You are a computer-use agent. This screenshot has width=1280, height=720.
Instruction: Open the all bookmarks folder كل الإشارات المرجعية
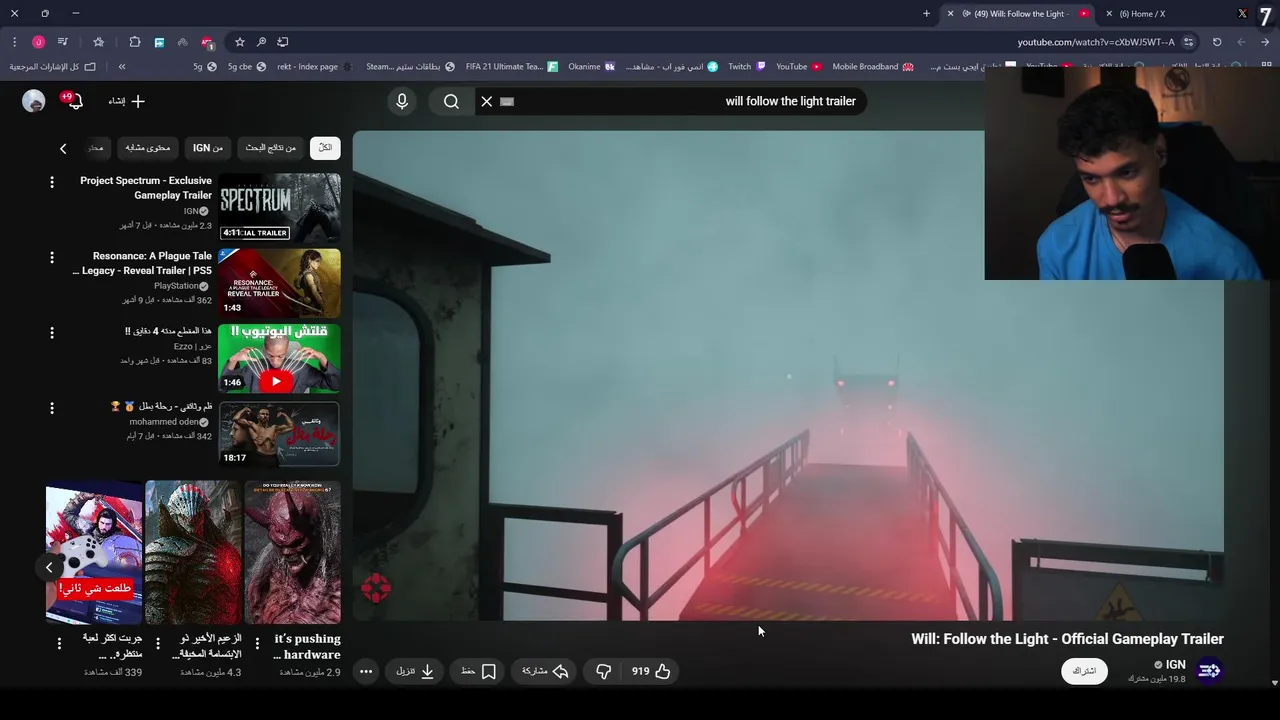[x=53, y=66]
